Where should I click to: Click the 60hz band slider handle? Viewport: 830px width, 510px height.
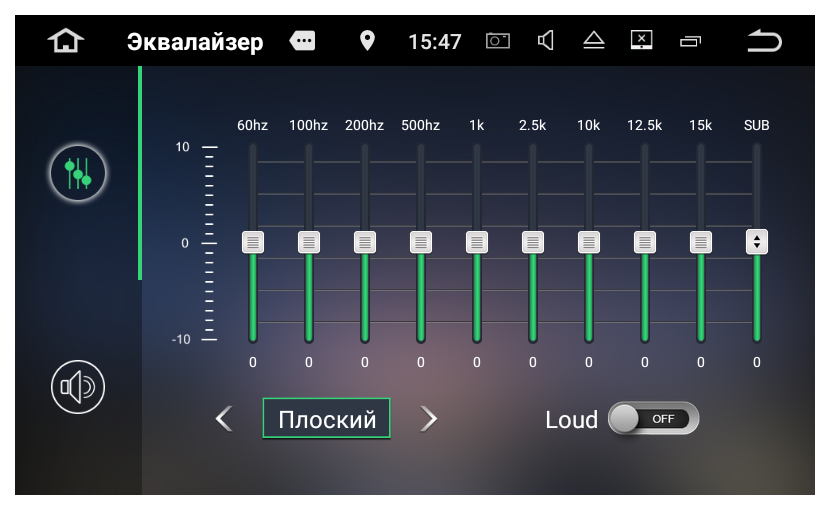pyautogui.click(x=253, y=242)
